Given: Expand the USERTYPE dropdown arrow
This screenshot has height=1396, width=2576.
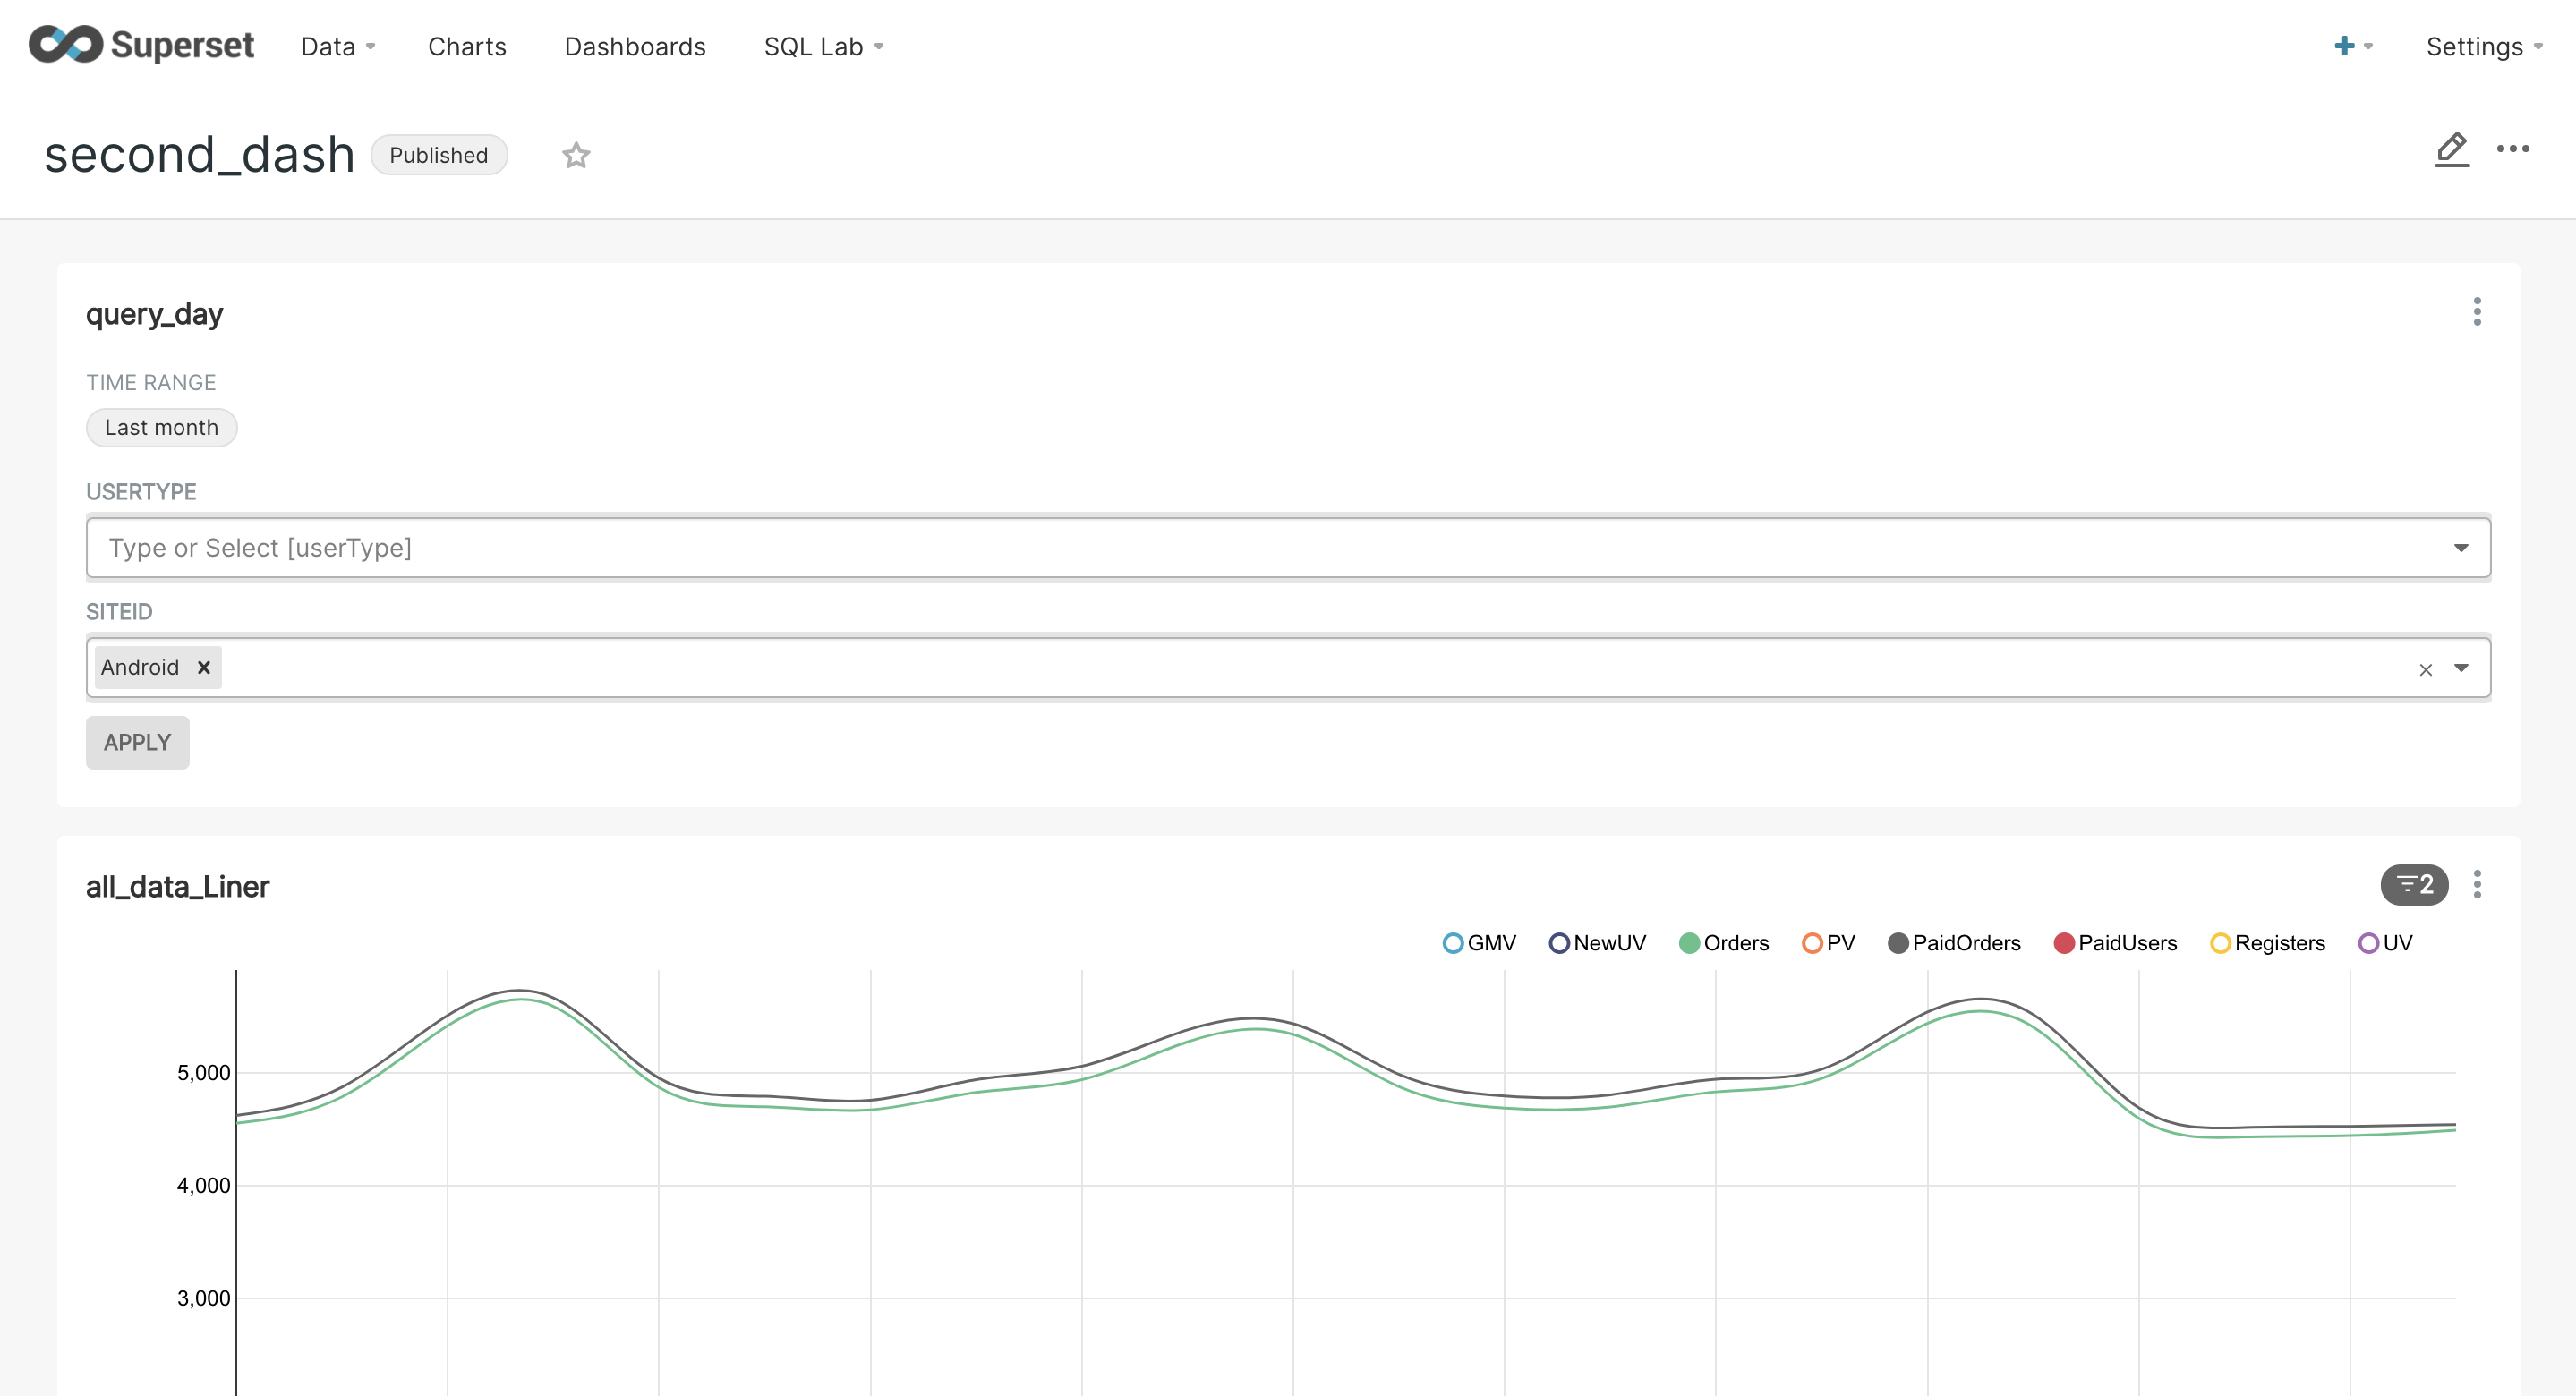Looking at the screenshot, I should pos(2460,548).
